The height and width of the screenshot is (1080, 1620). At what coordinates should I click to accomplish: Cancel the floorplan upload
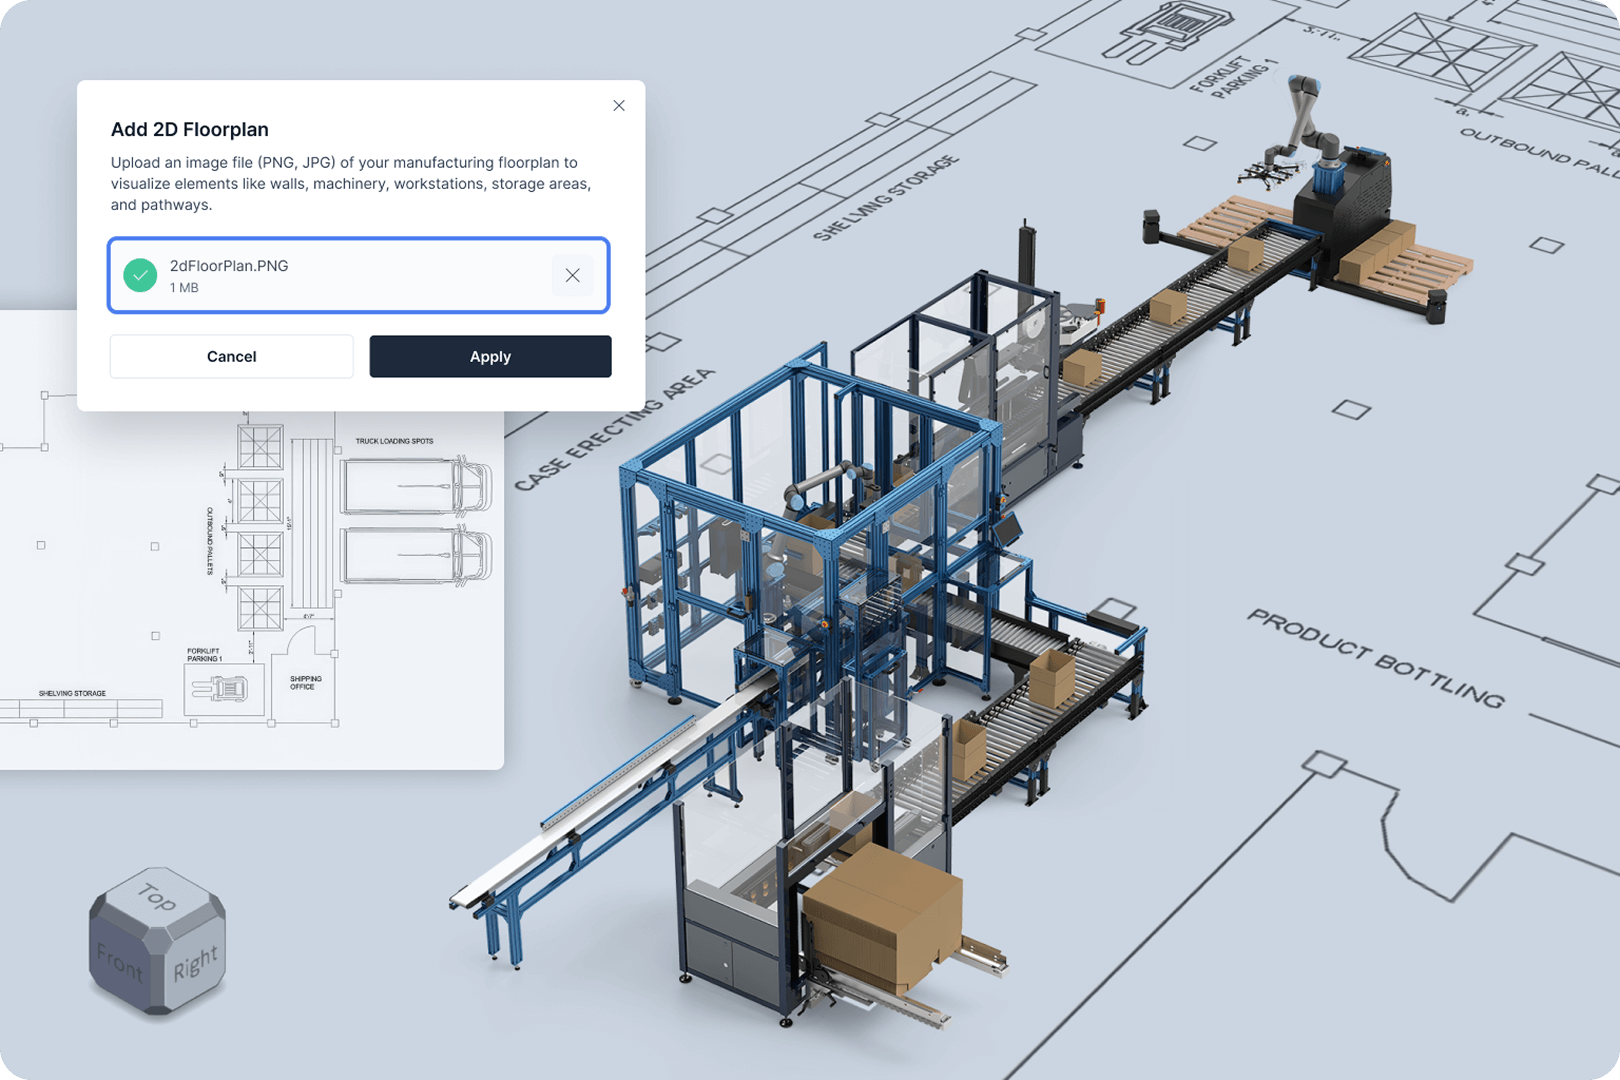click(x=231, y=356)
